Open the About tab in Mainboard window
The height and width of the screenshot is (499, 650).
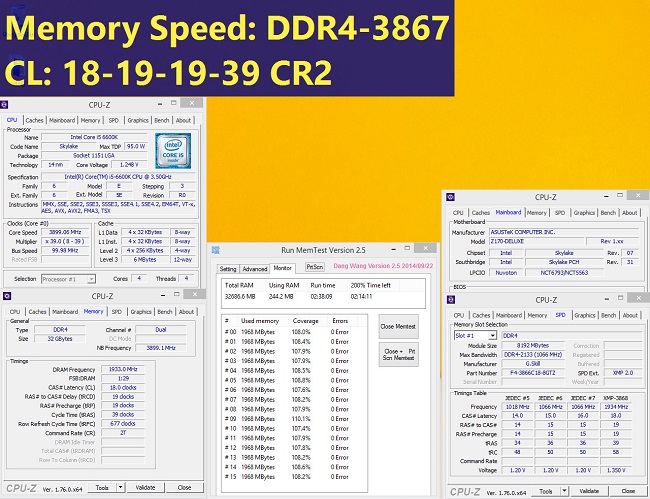(x=630, y=213)
